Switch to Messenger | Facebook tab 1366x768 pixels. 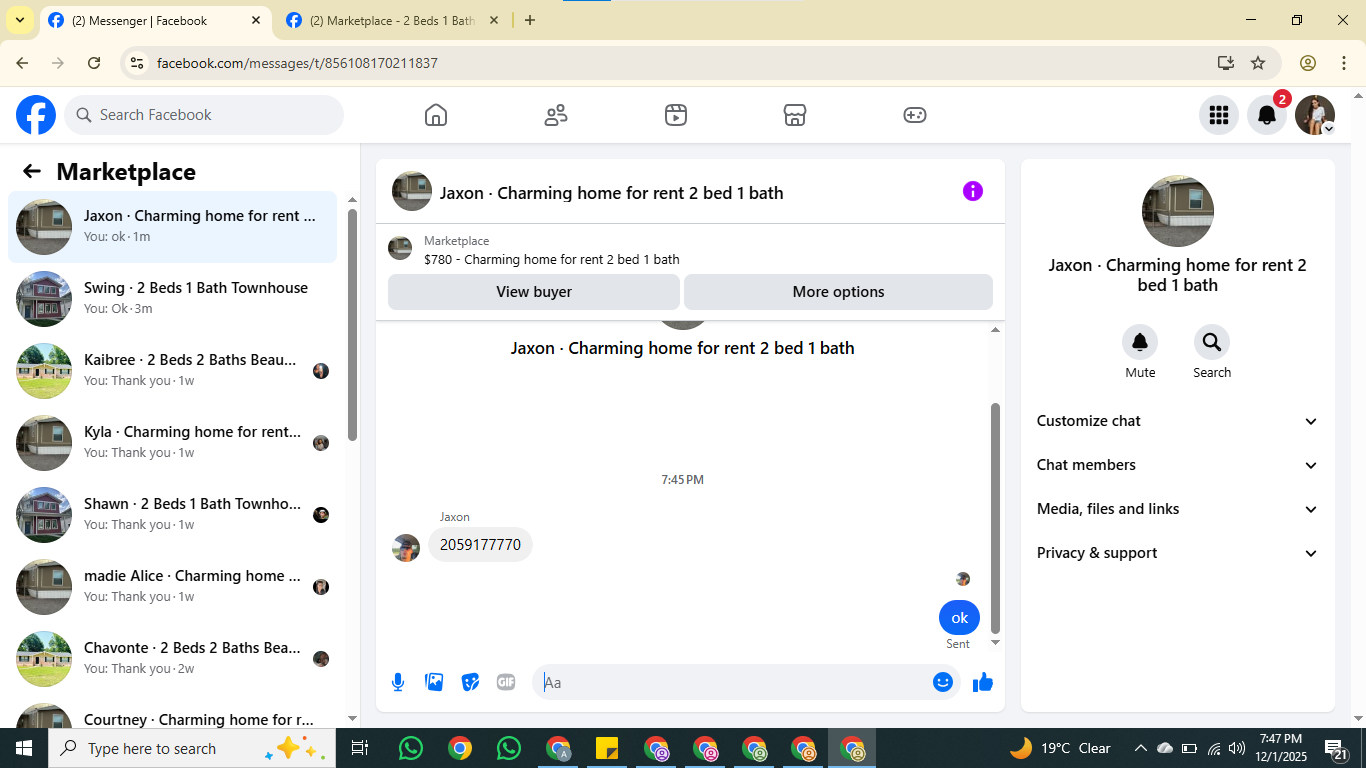(x=155, y=20)
